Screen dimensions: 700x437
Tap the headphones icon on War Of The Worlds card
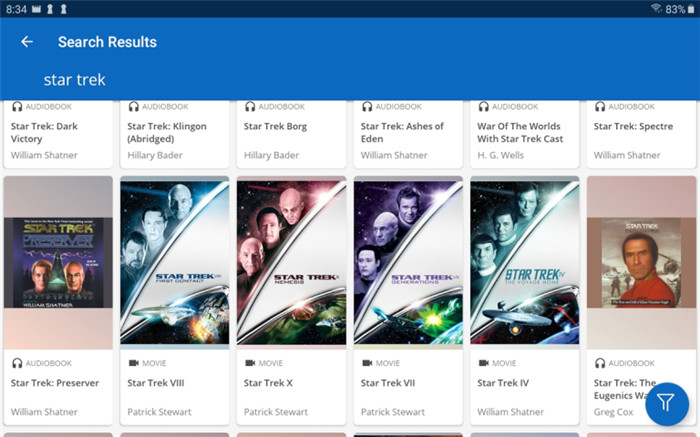[483, 107]
